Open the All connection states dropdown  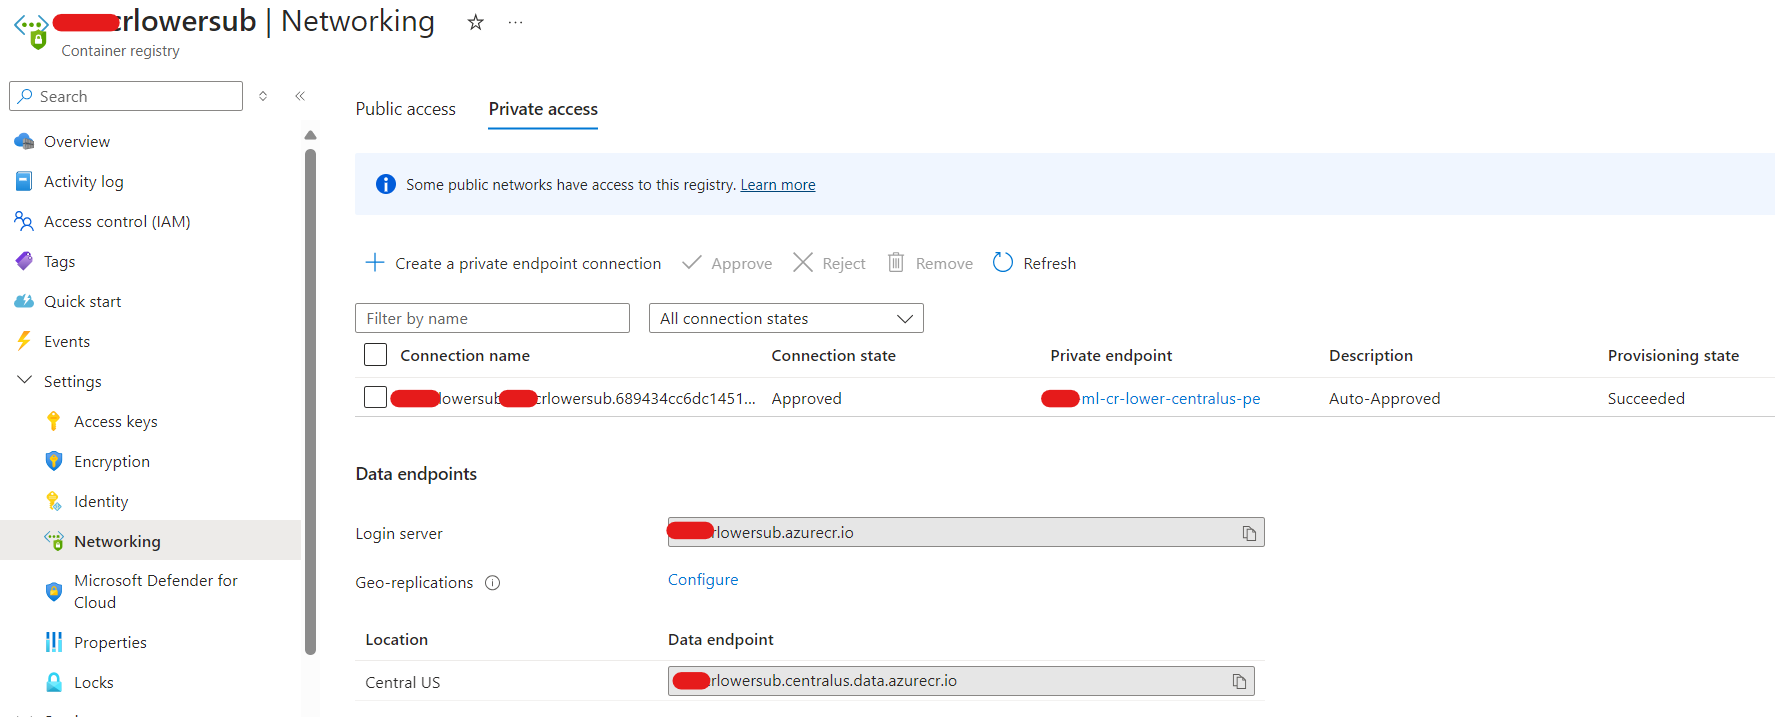click(x=786, y=318)
